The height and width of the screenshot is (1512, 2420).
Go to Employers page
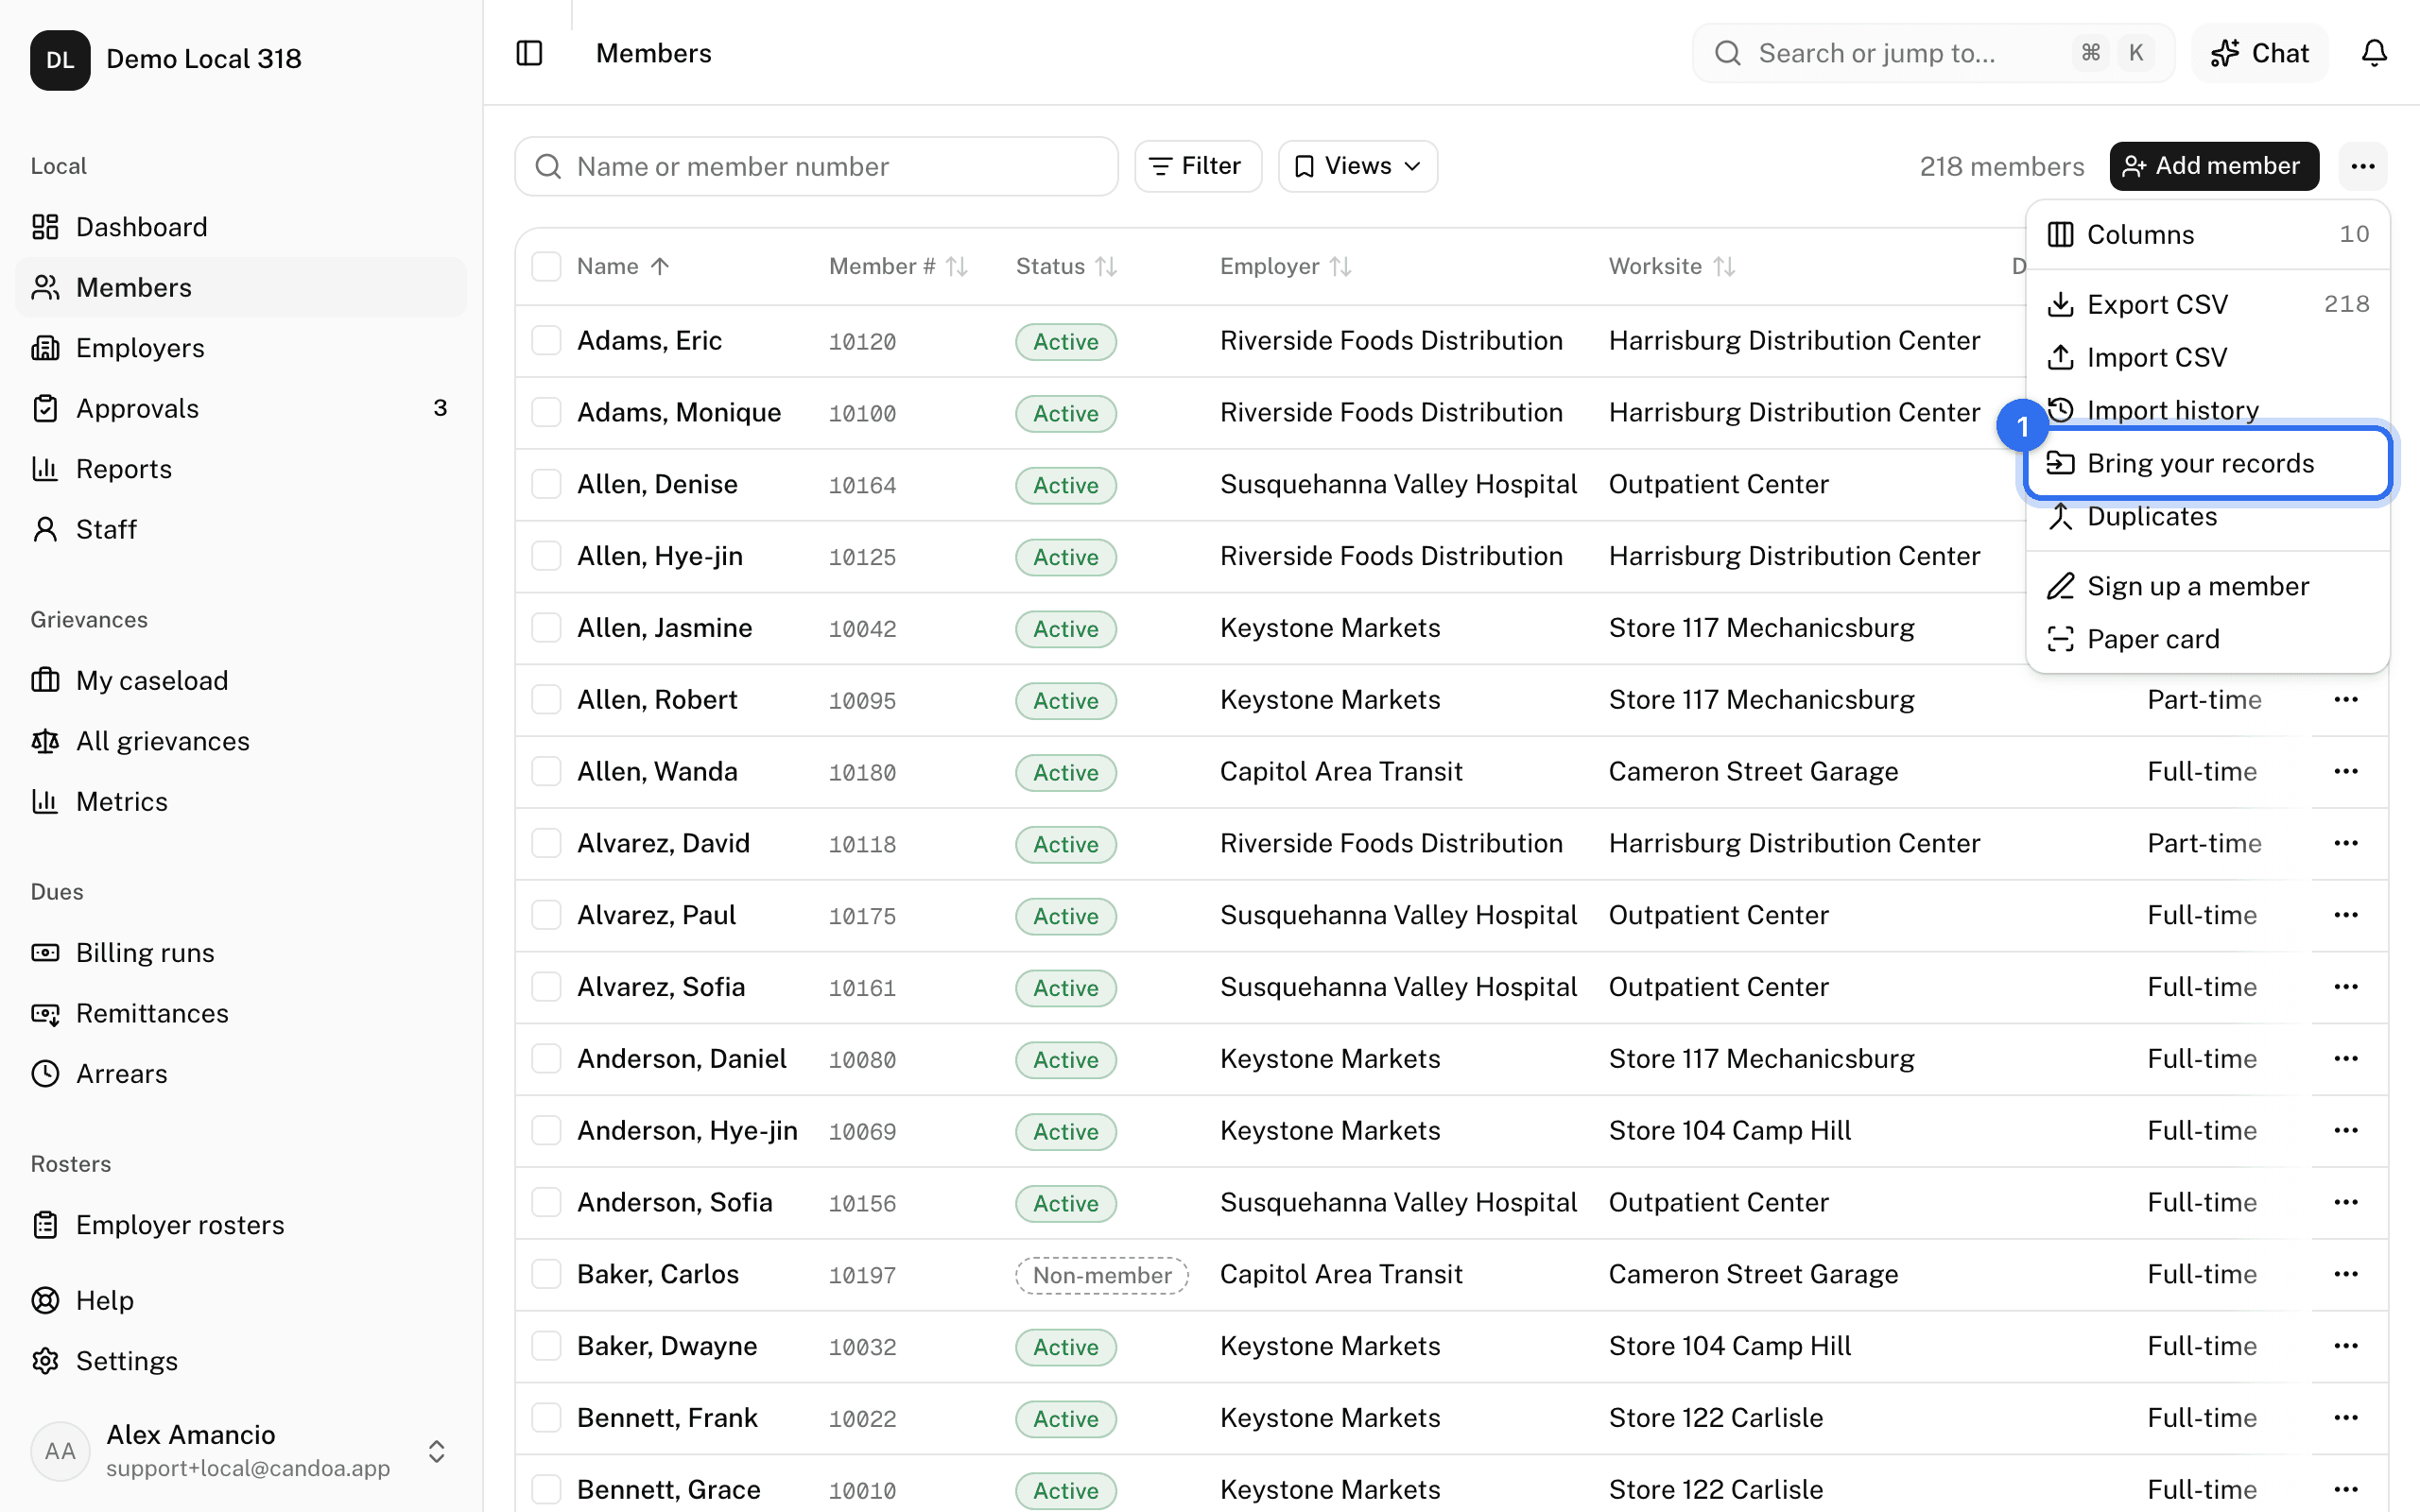pyautogui.click(x=240, y=348)
